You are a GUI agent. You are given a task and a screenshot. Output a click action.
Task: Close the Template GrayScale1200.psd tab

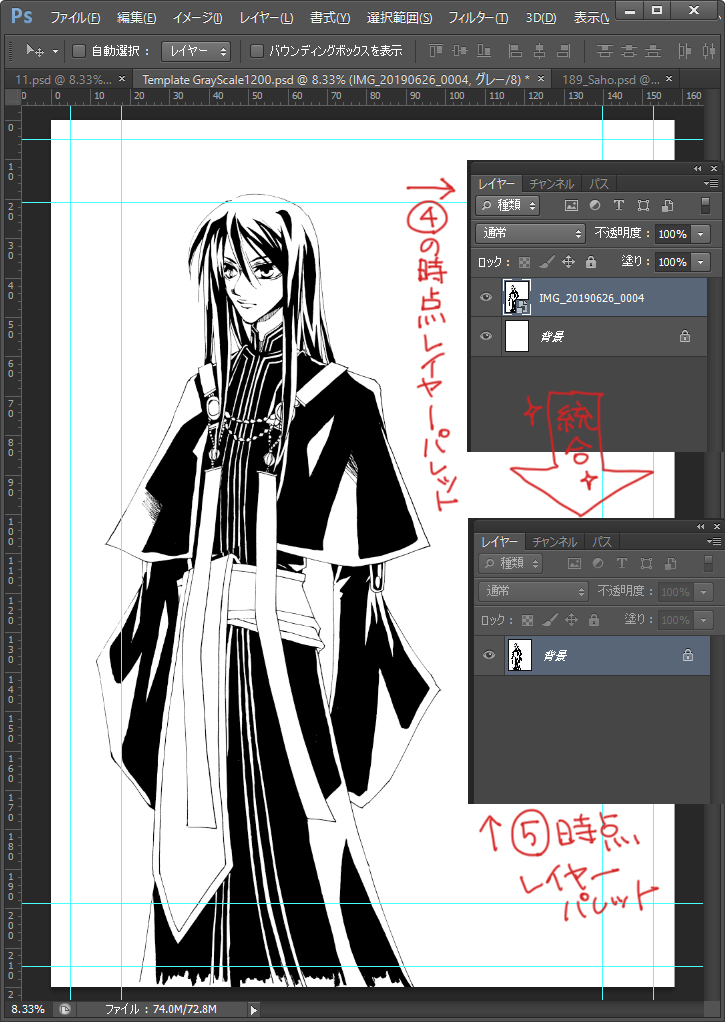click(540, 79)
